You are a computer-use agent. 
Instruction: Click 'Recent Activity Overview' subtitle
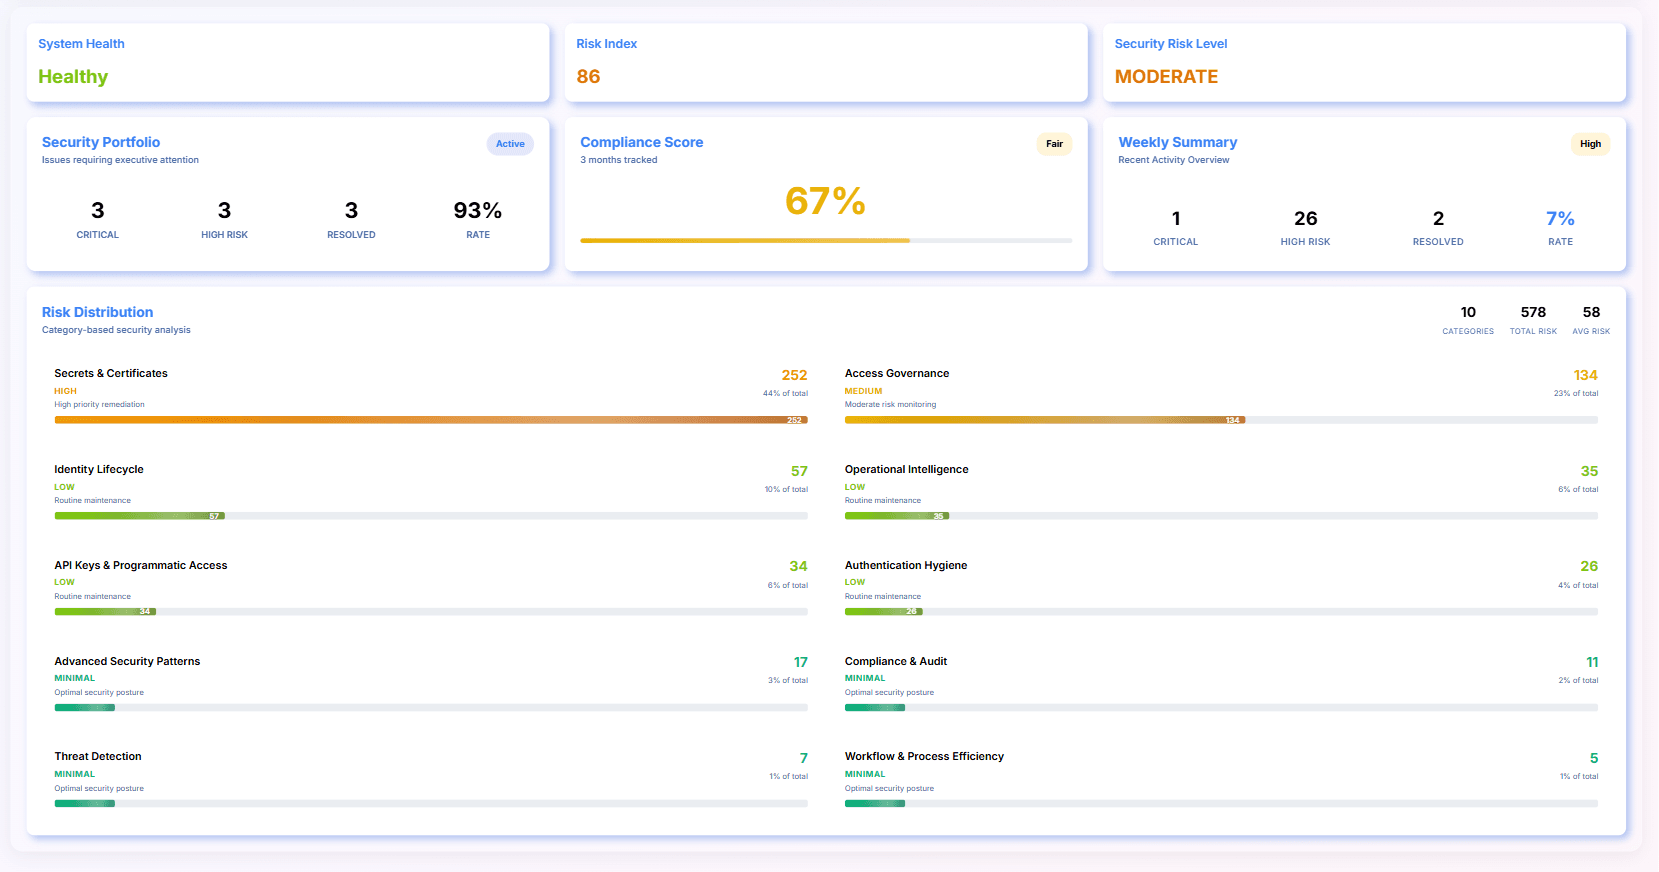1174,160
